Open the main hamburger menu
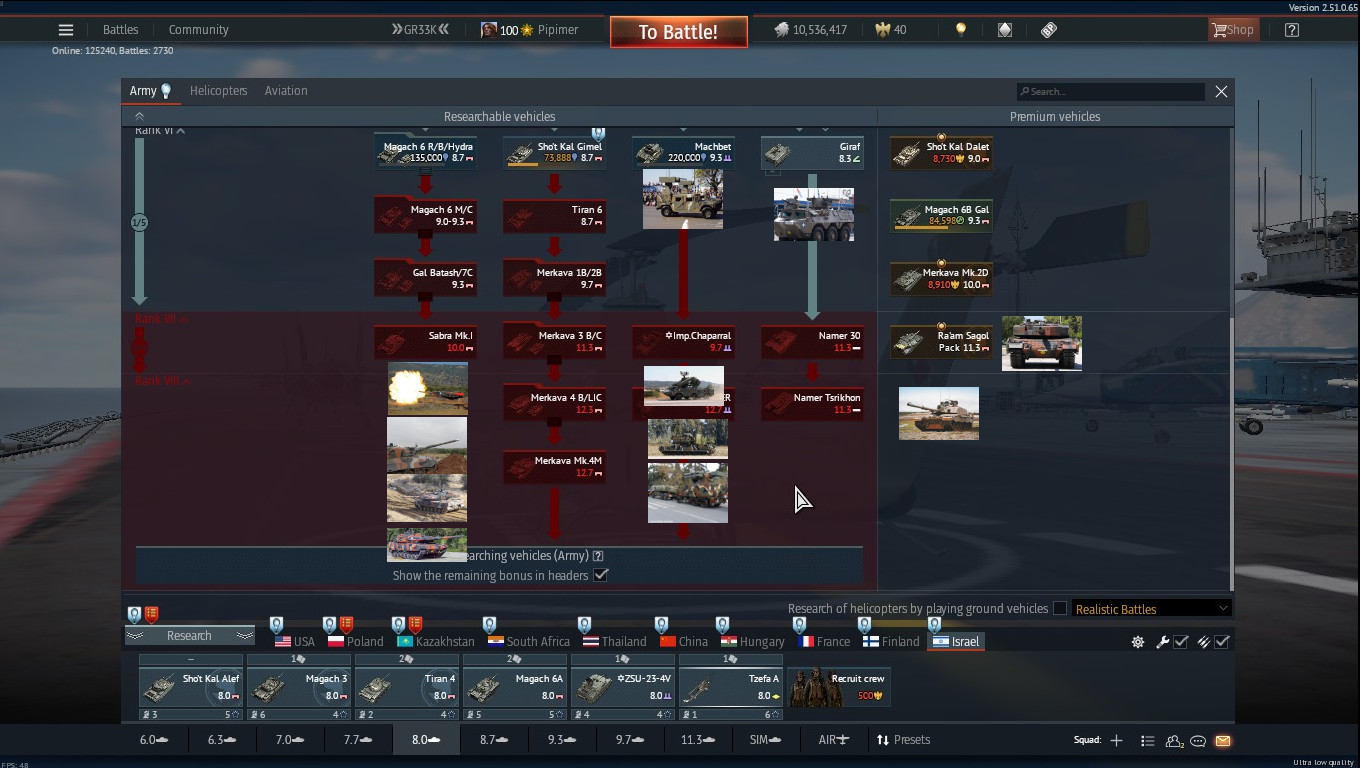 [66, 30]
